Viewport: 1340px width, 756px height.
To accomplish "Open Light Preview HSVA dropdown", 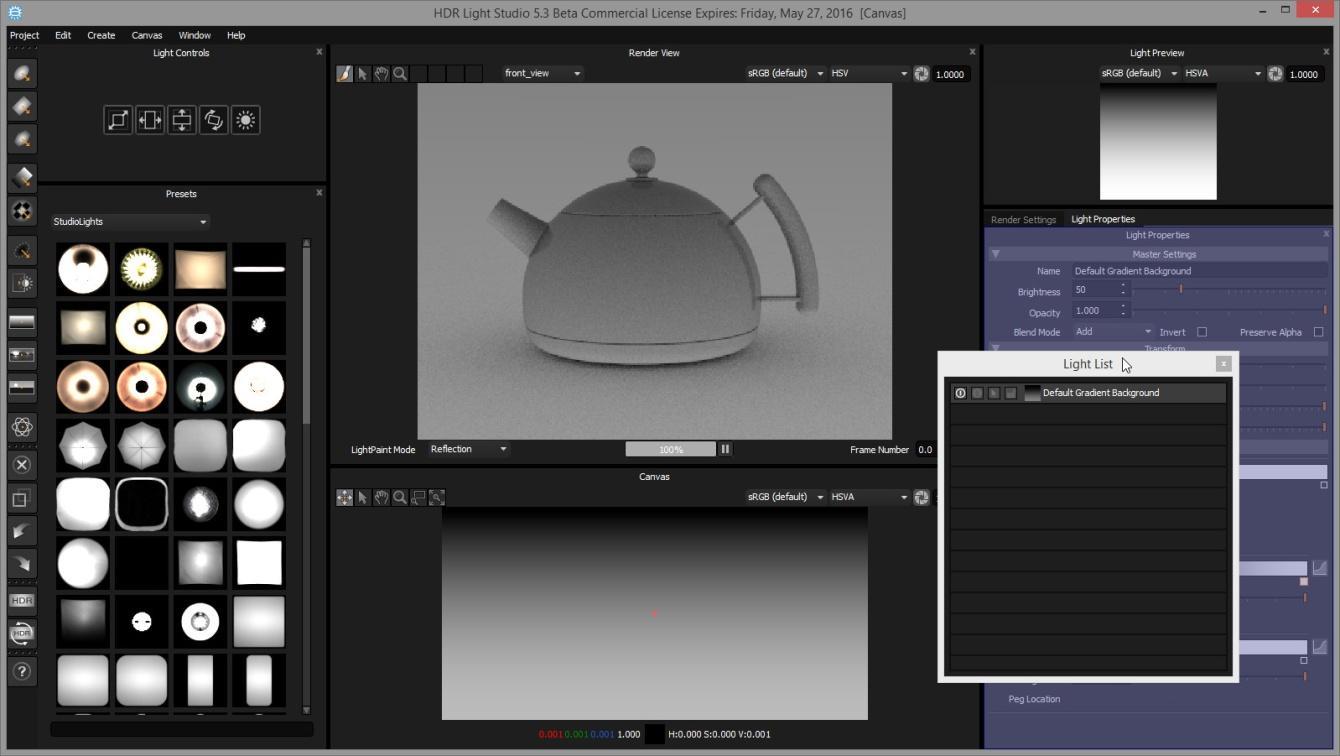I will click(1223, 74).
